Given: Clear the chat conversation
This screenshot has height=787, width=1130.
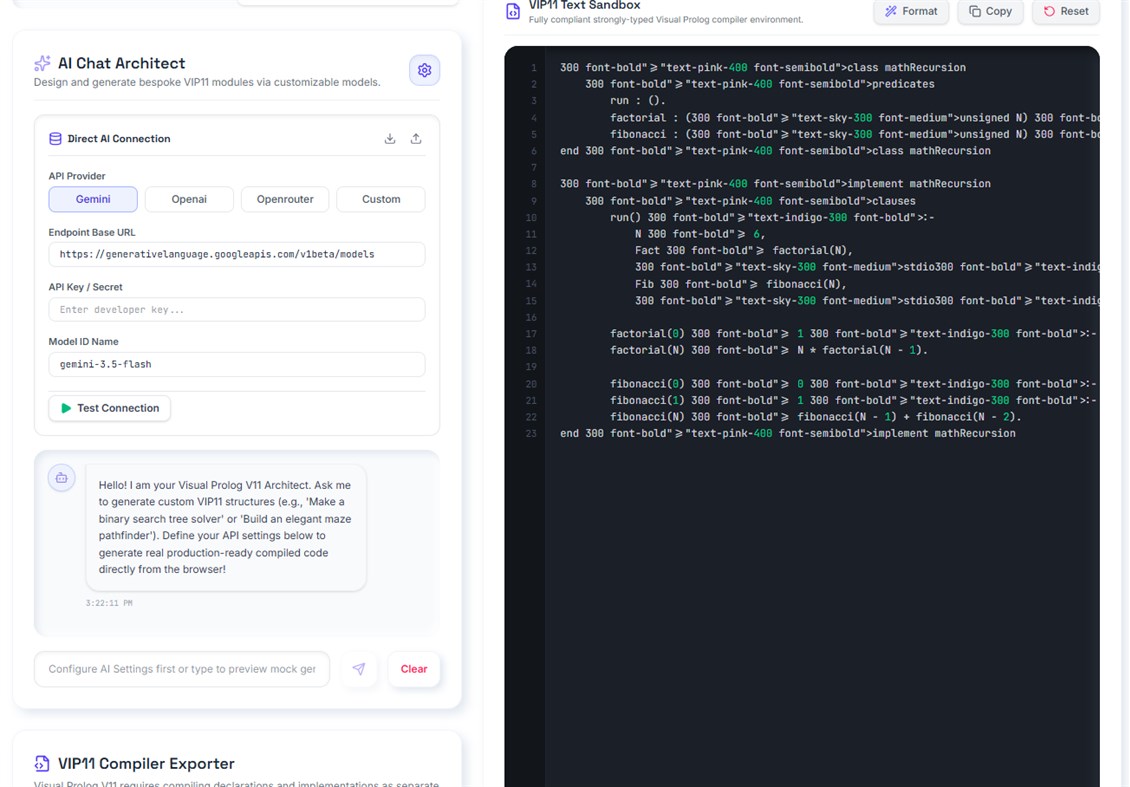Looking at the screenshot, I should click(x=414, y=669).
